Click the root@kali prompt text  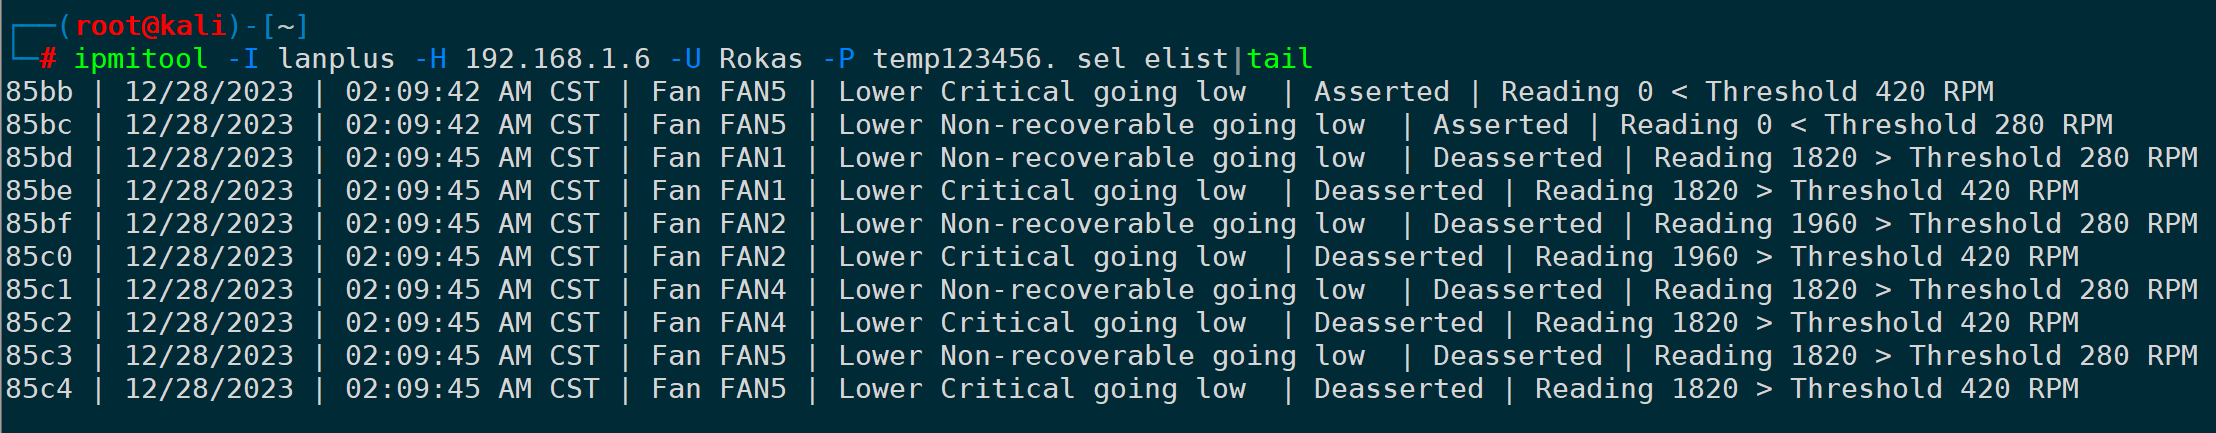coord(151,25)
